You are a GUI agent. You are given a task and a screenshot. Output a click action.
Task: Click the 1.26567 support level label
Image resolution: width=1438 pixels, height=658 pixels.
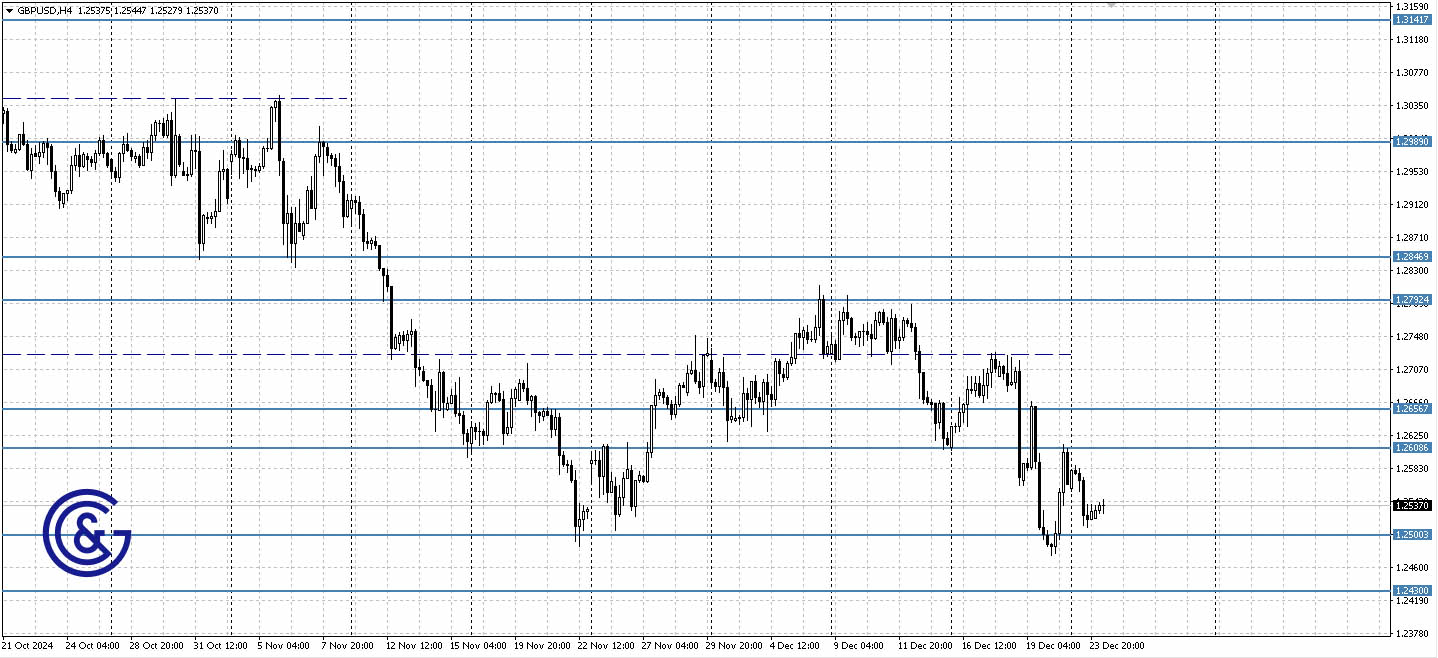pyautogui.click(x=1412, y=410)
